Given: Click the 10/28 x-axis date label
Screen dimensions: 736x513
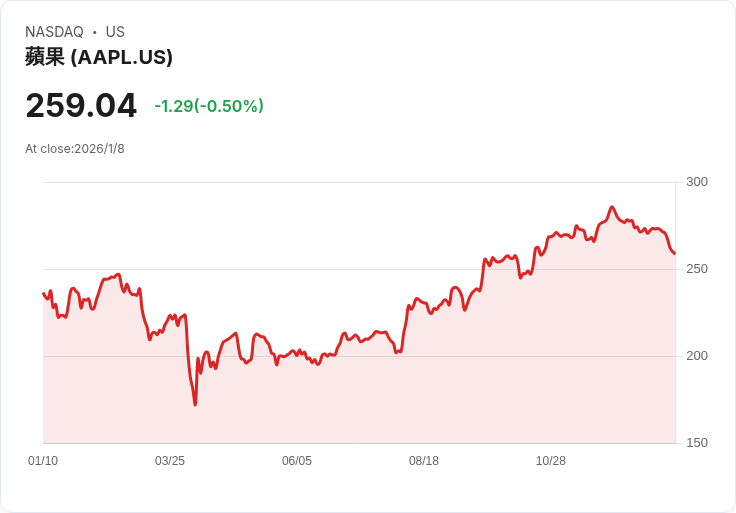Looking at the screenshot, I should pyautogui.click(x=551, y=461).
